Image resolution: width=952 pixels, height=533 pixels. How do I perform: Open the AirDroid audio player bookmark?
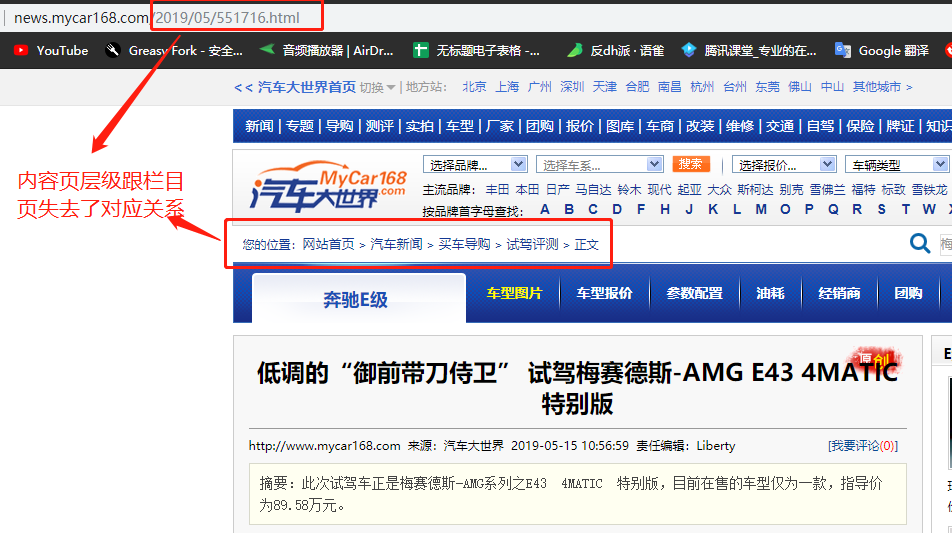[326, 50]
